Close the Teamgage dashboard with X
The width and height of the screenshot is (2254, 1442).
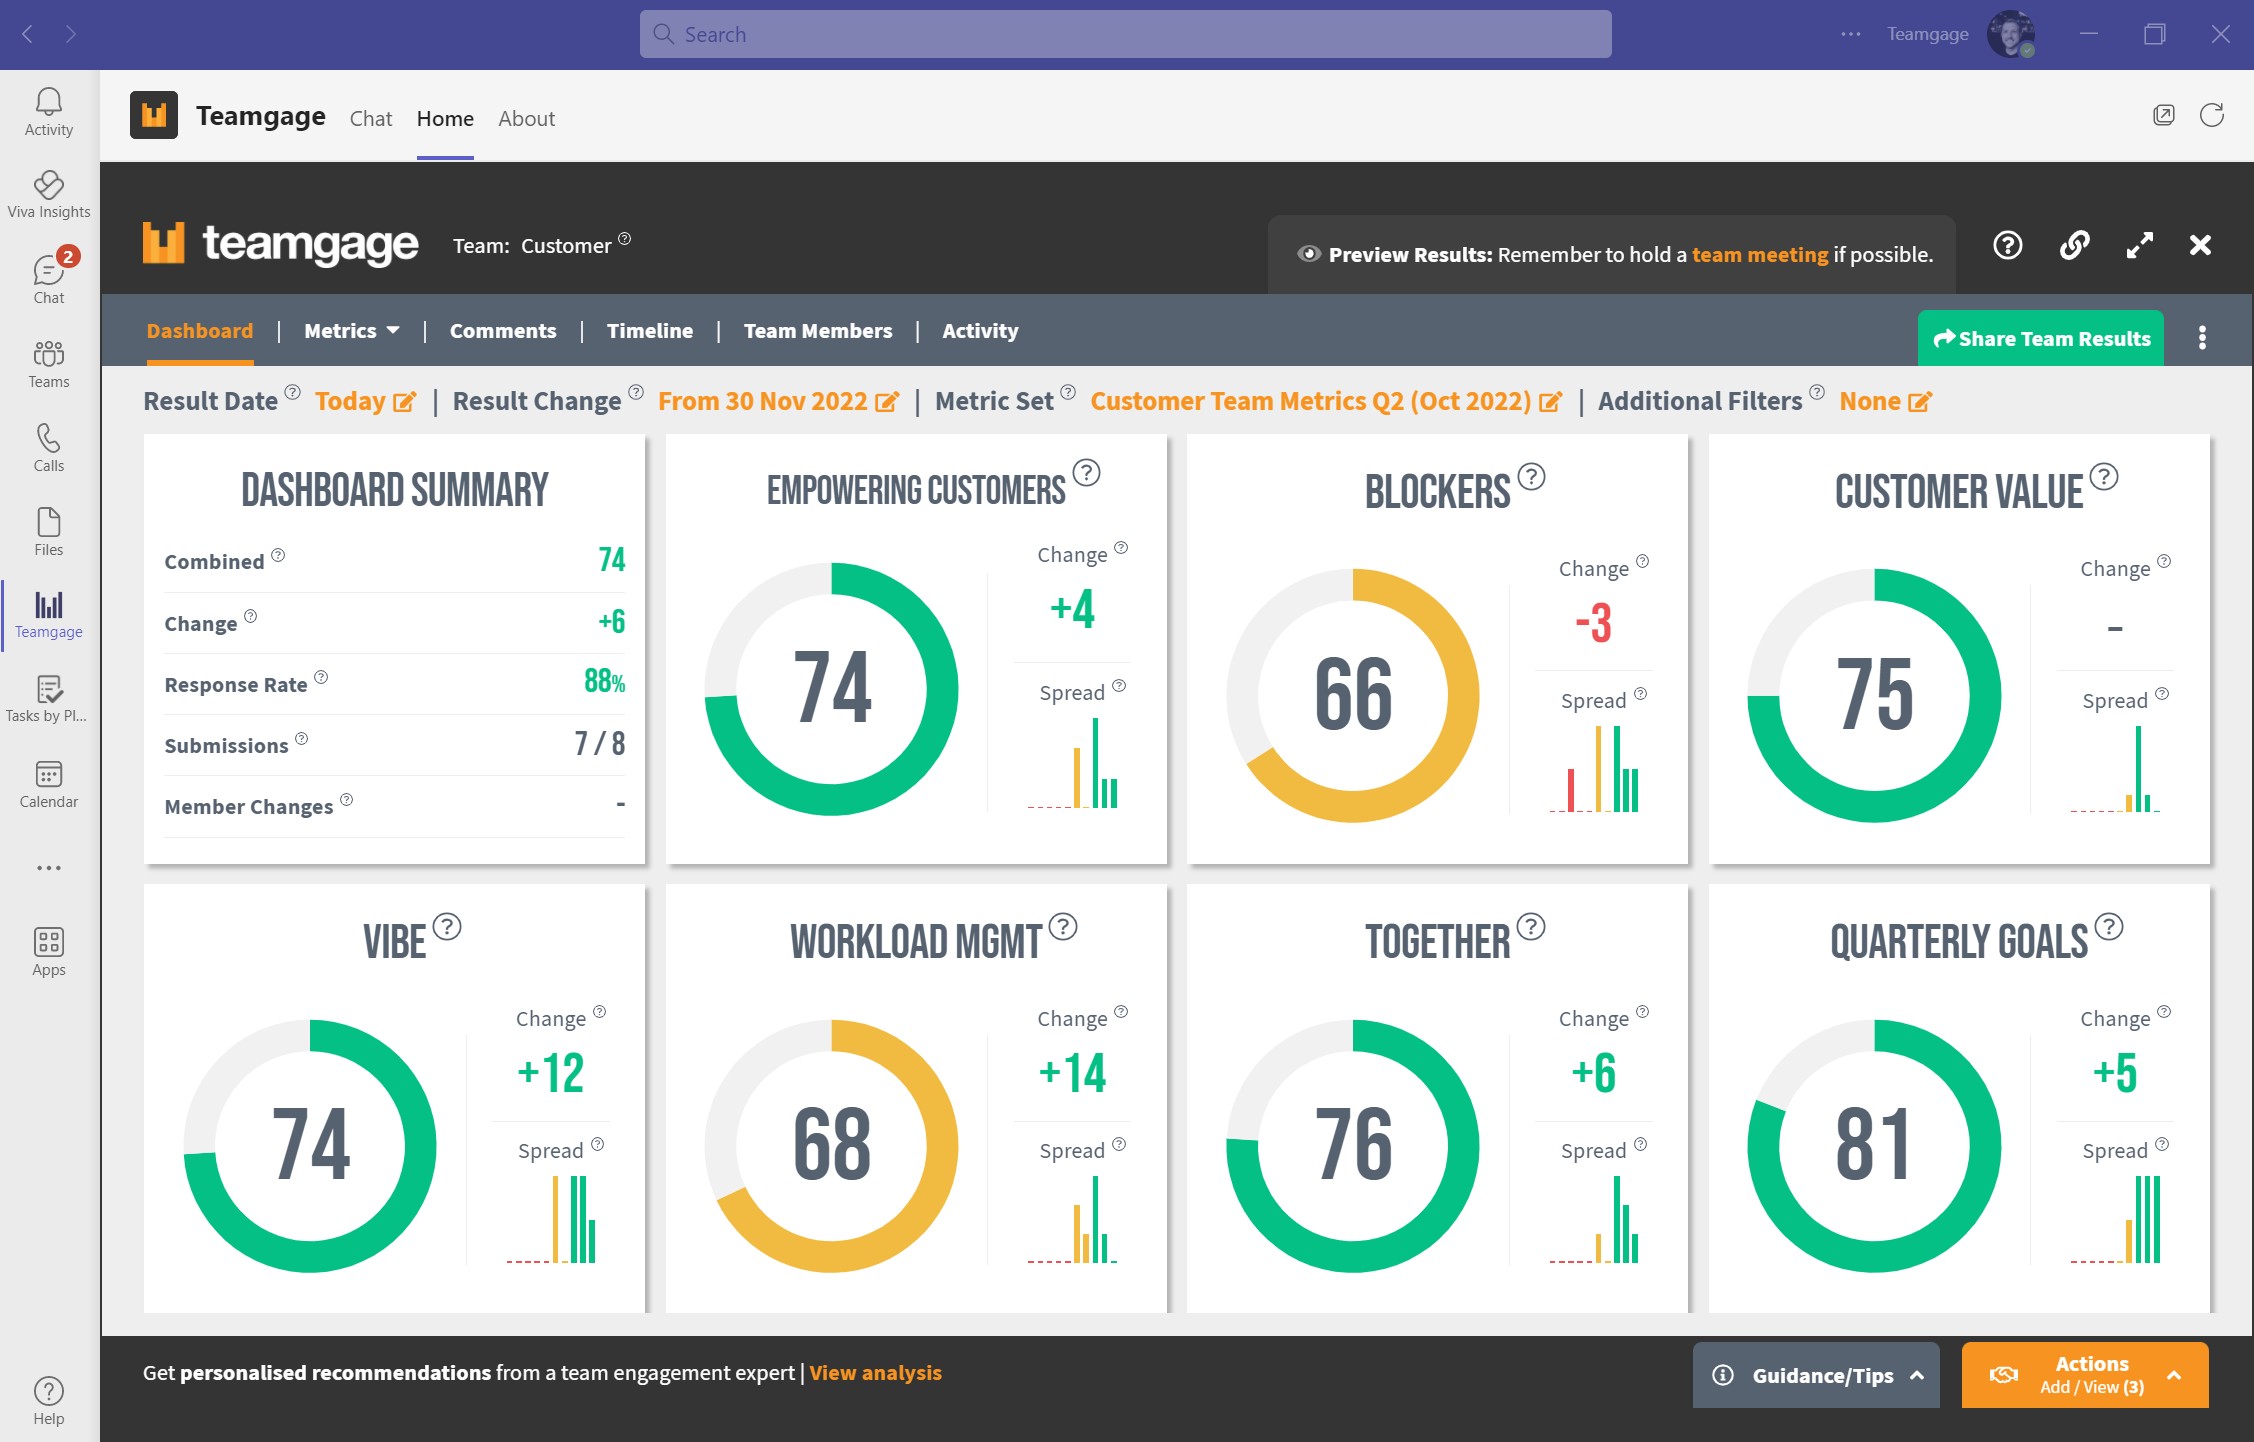2200,245
